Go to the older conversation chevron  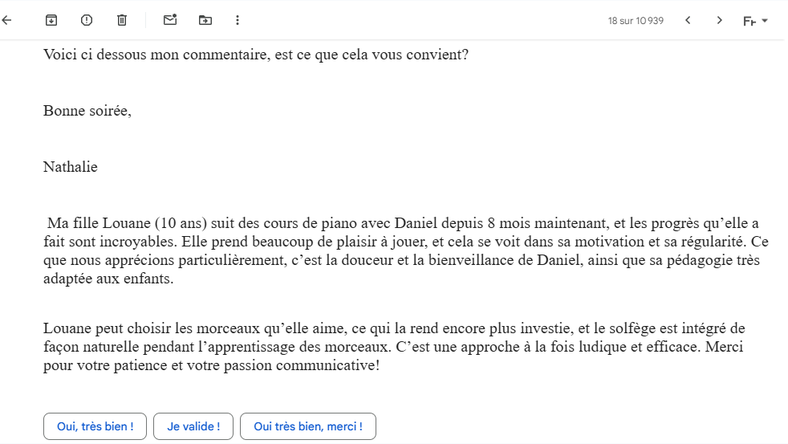pyautogui.click(x=719, y=20)
